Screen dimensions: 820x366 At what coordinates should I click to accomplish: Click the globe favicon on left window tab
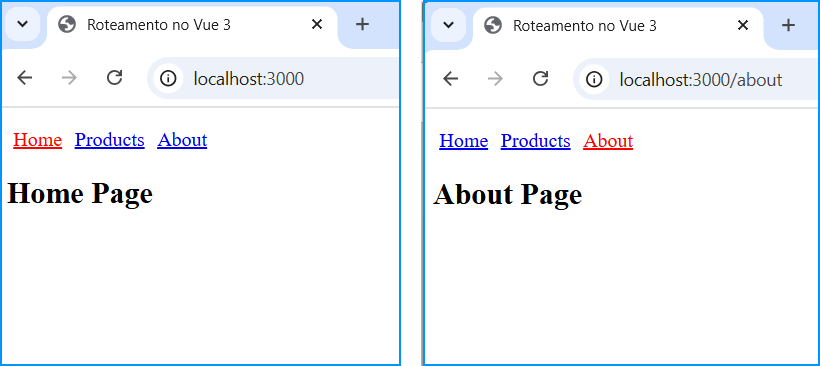[x=67, y=24]
